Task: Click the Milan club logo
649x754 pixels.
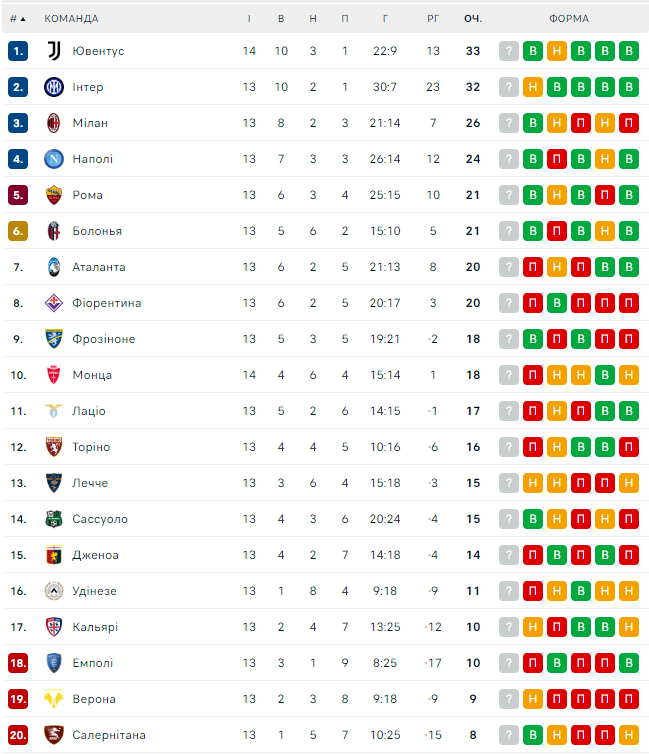Action: (53, 123)
